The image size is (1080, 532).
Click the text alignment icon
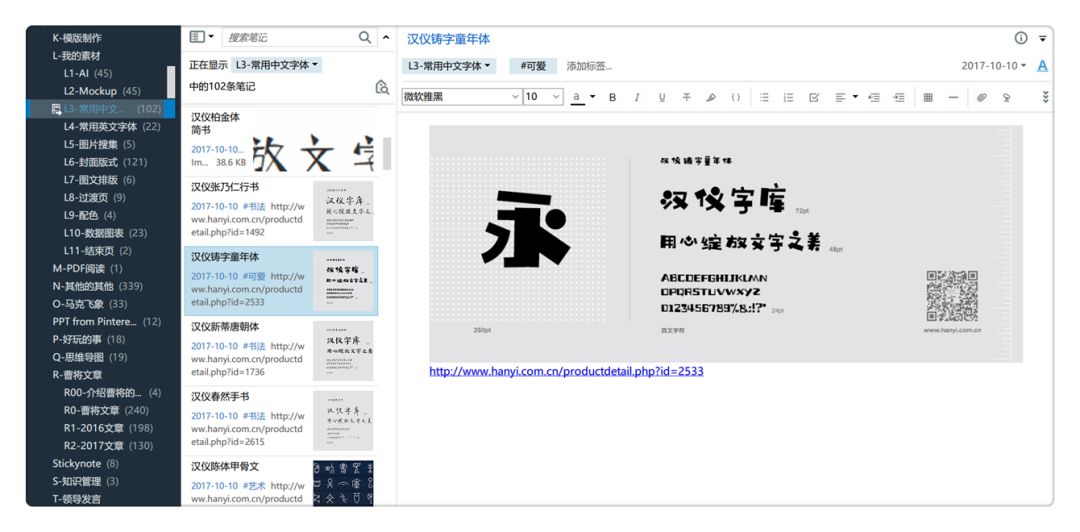coord(840,97)
